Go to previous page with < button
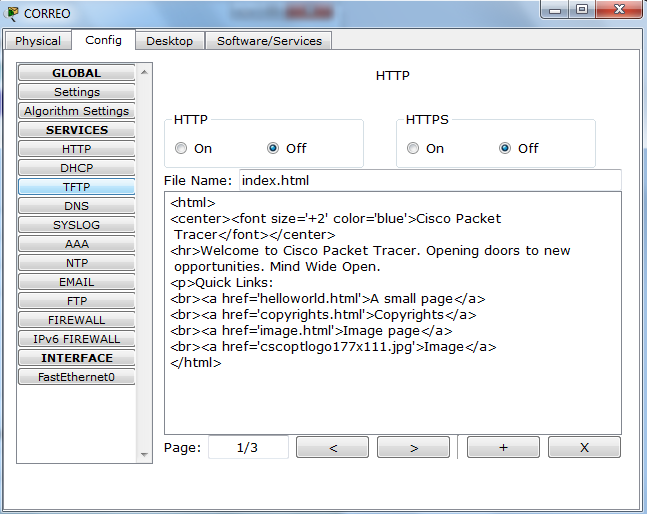The width and height of the screenshot is (647, 514). click(332, 447)
